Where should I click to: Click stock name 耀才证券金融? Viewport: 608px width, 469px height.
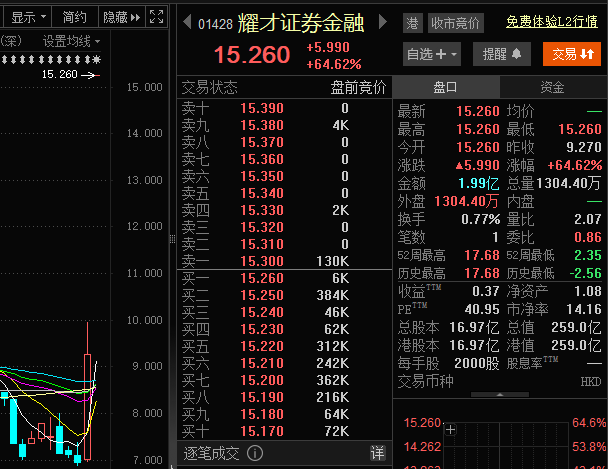(301, 22)
